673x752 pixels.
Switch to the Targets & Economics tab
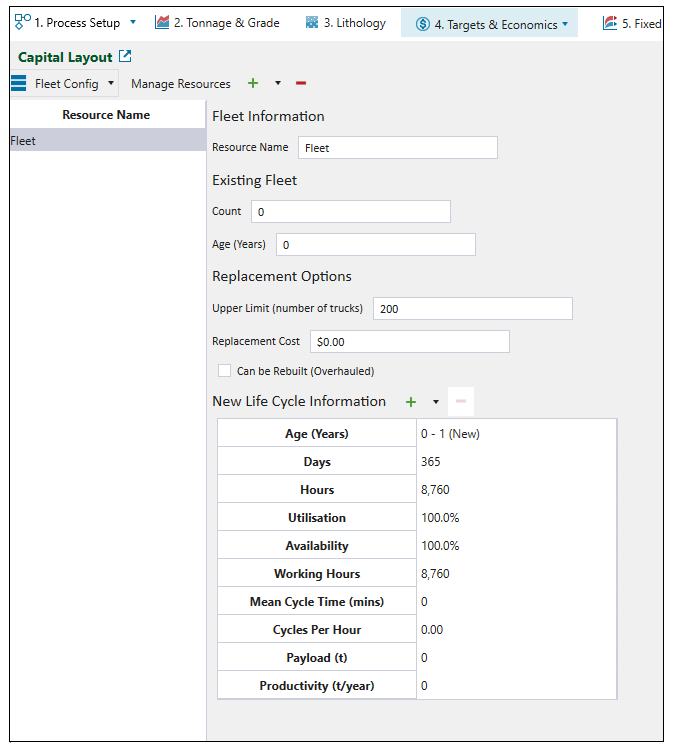click(x=488, y=24)
